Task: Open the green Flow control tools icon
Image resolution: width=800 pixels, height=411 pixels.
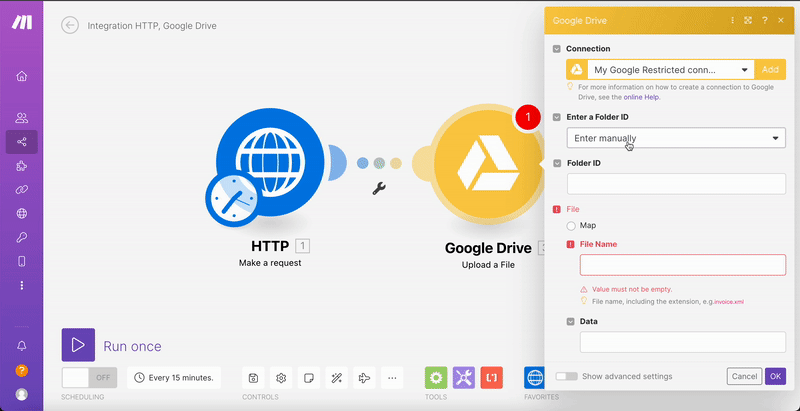Action: click(436, 378)
